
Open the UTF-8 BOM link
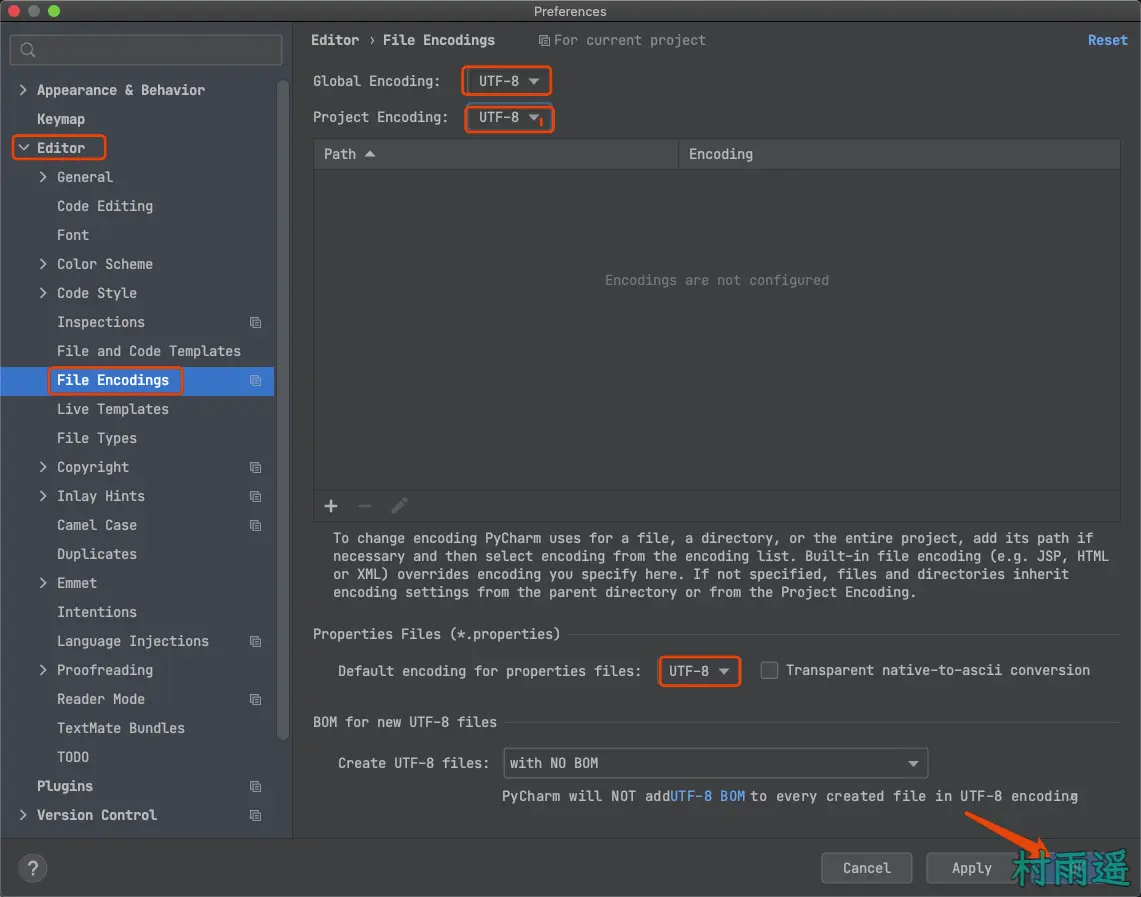click(x=708, y=796)
